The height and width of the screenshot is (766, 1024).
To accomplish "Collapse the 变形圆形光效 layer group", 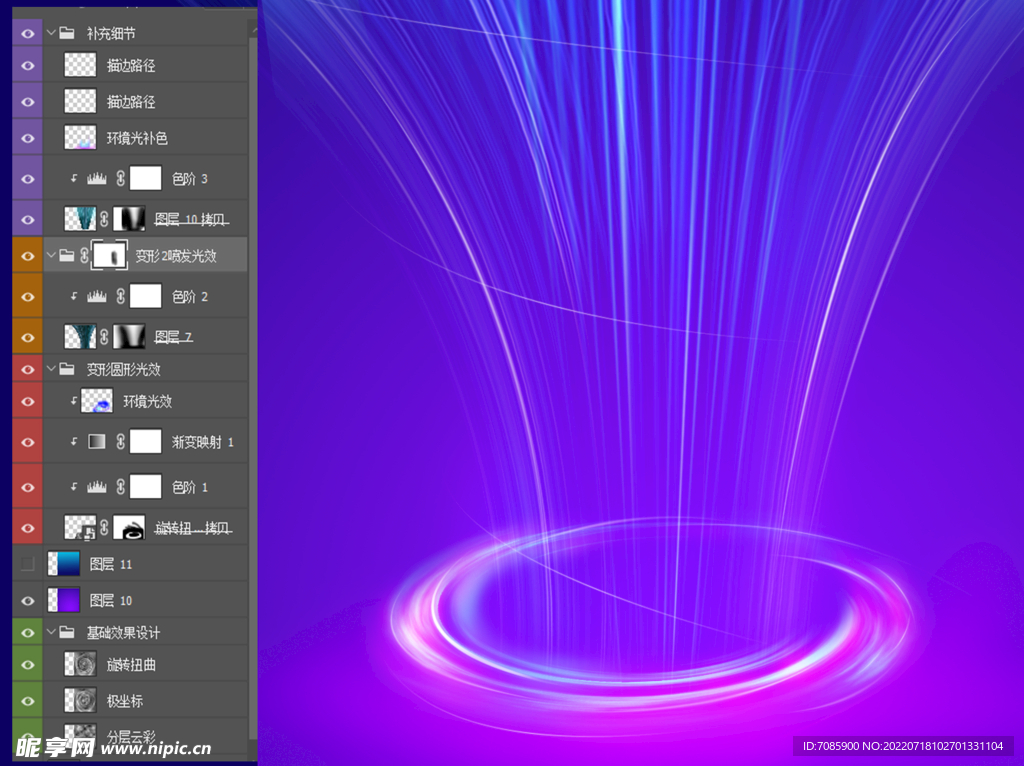I will pyautogui.click(x=51, y=369).
